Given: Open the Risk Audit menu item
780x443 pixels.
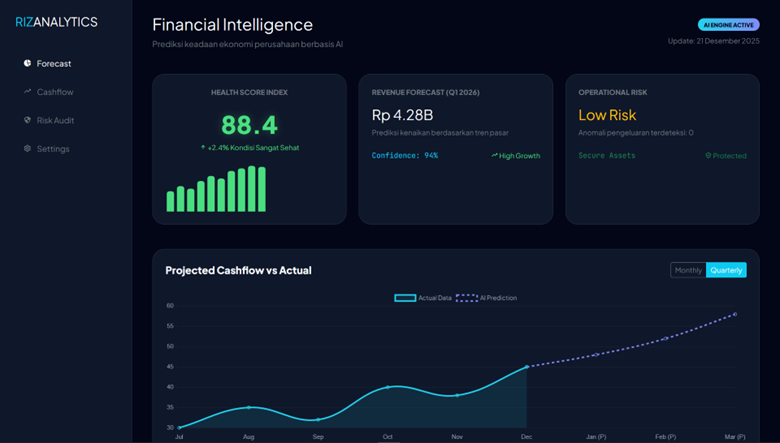Looking at the screenshot, I should pos(55,120).
